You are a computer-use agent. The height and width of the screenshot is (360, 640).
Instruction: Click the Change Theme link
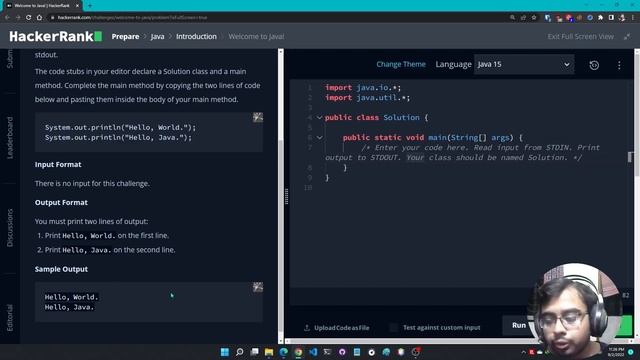point(401,64)
